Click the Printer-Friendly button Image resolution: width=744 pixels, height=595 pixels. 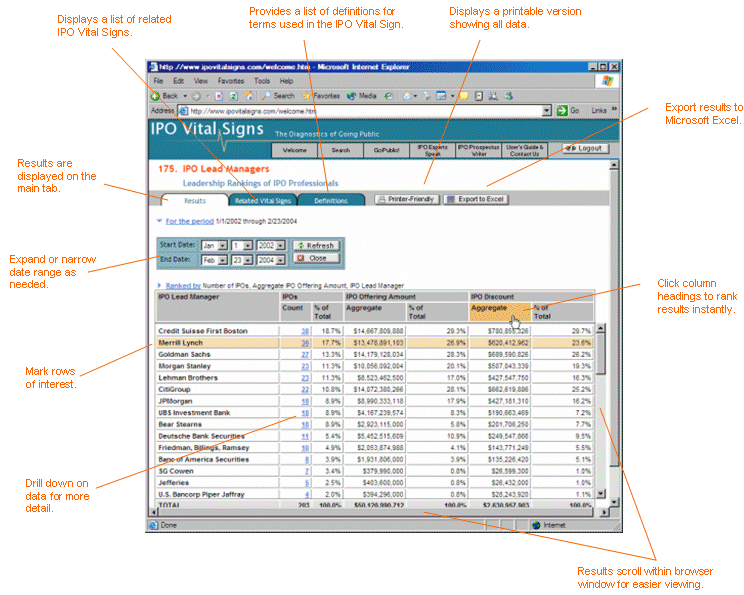pyautogui.click(x=407, y=199)
